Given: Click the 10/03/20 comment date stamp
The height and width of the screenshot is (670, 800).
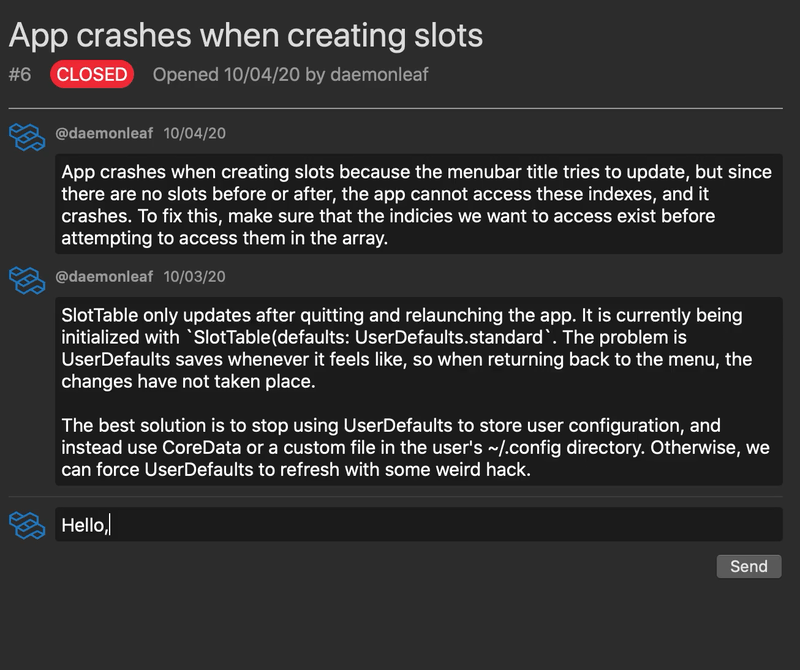Looking at the screenshot, I should point(194,277).
